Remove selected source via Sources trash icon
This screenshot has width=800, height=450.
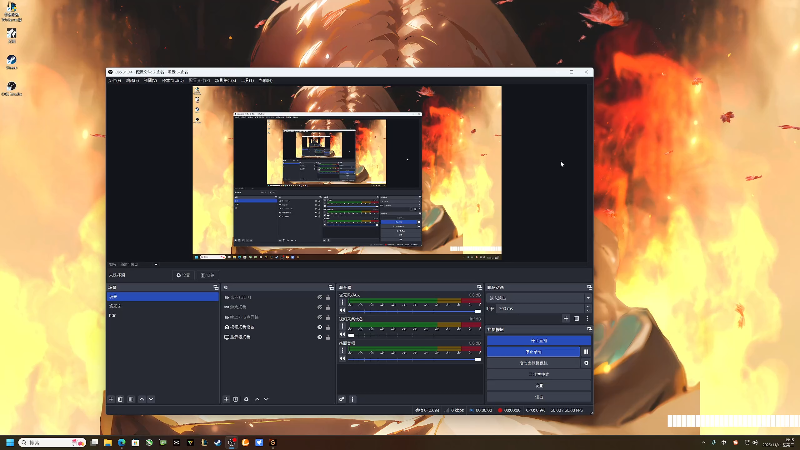point(236,399)
